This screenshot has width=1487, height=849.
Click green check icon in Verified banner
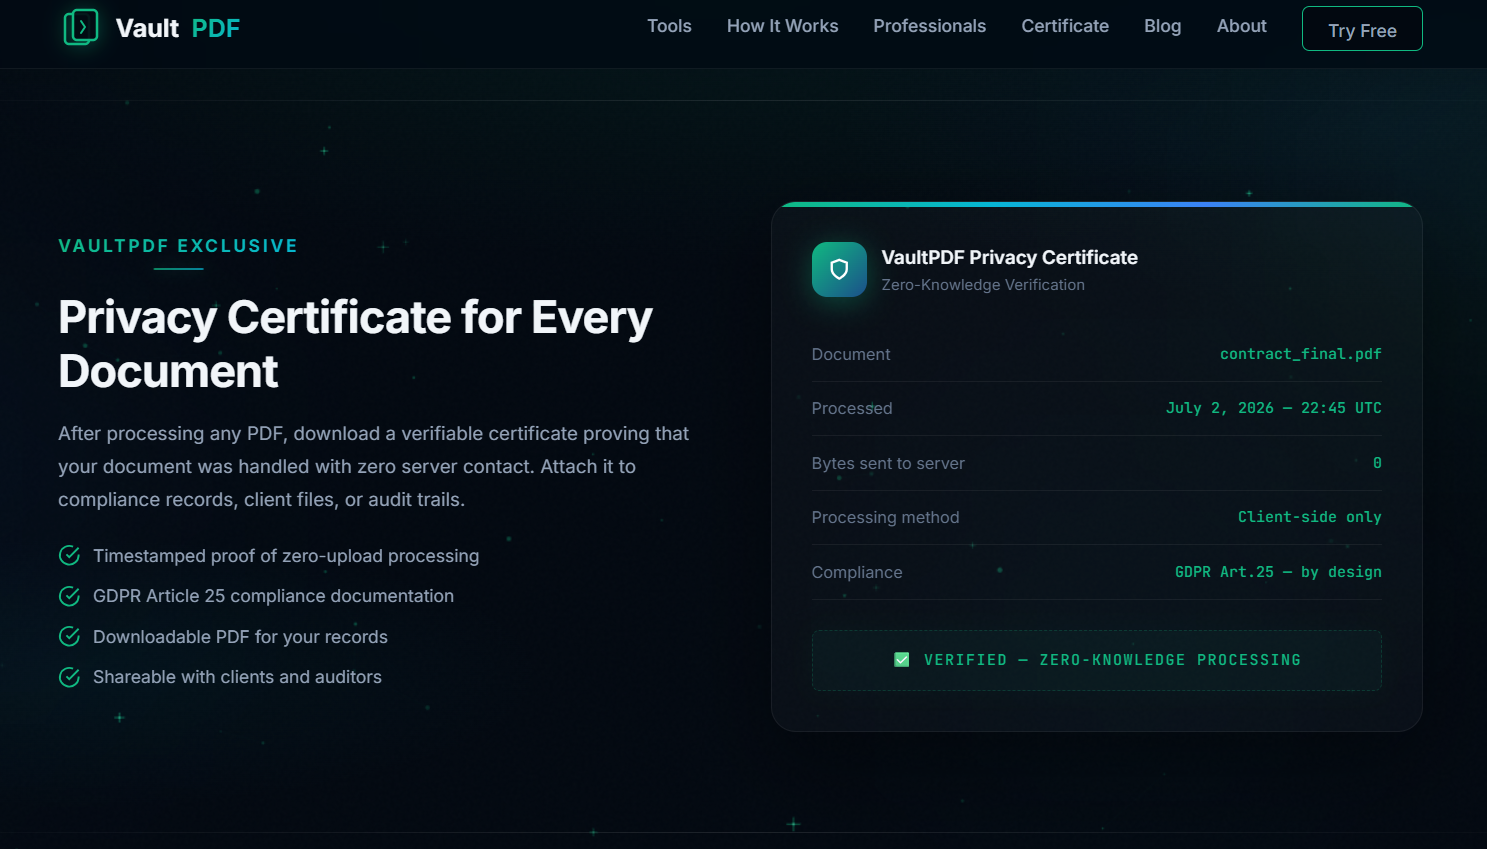pyautogui.click(x=901, y=660)
